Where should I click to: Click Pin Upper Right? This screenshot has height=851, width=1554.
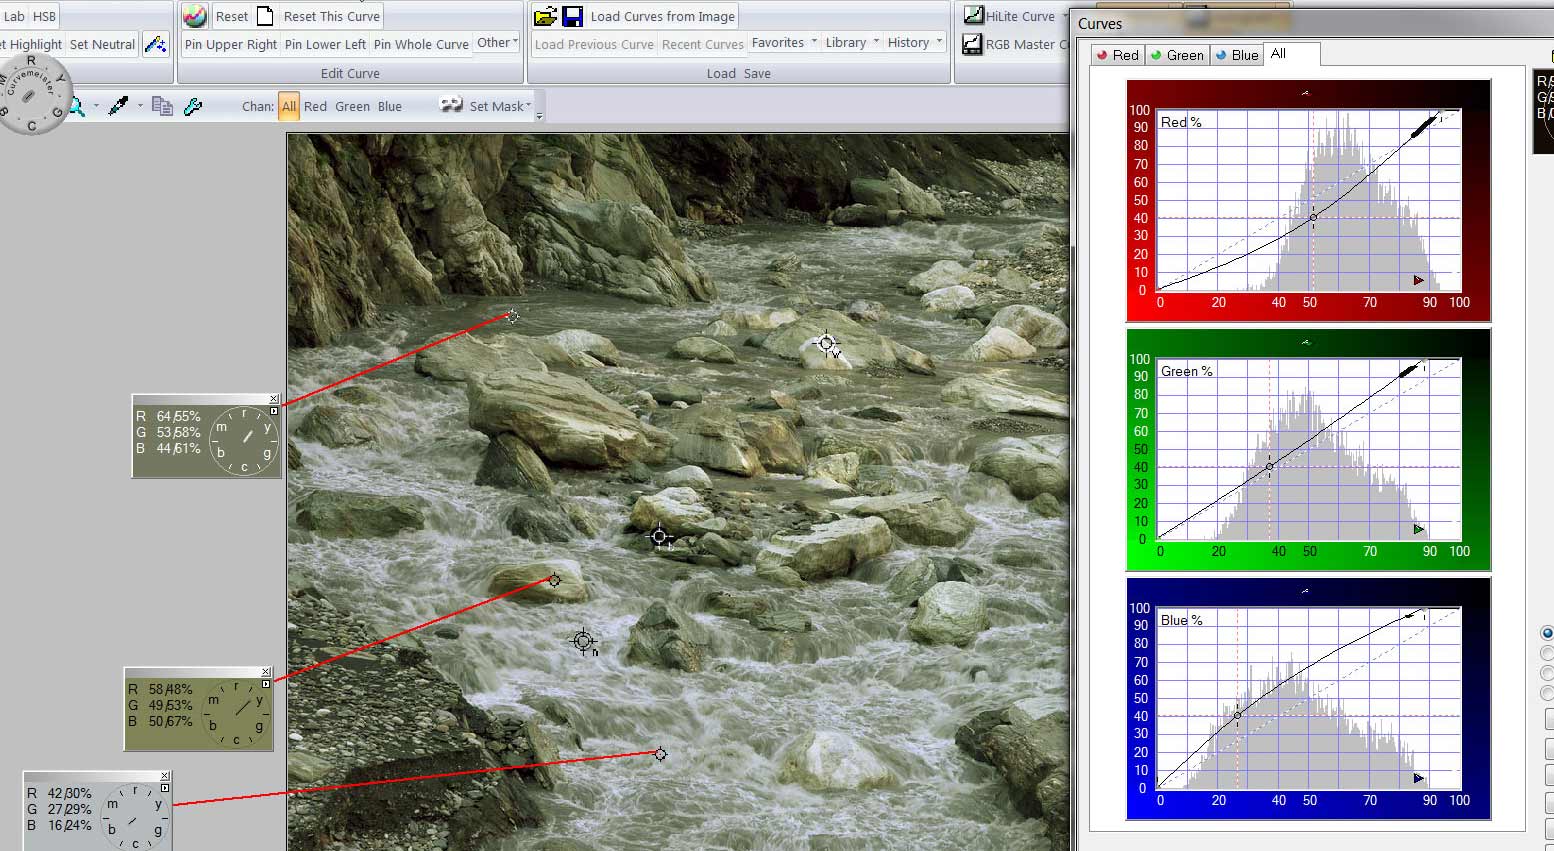point(231,44)
